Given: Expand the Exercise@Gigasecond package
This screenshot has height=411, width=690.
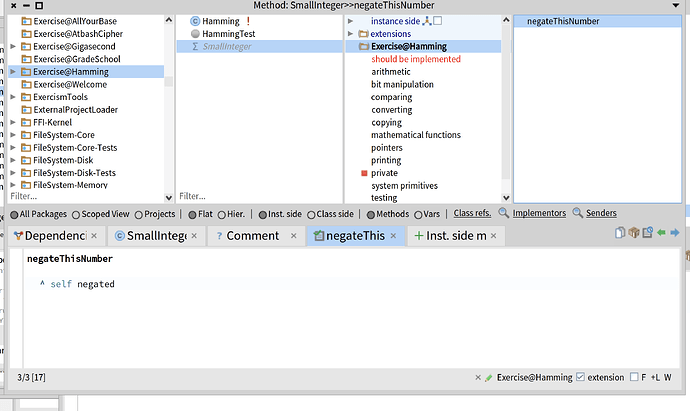Looking at the screenshot, I should 13,46.
